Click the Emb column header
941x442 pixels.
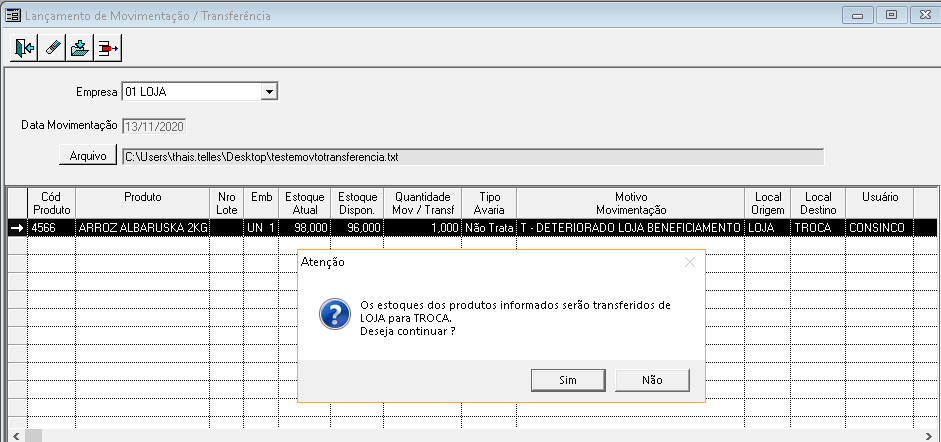[x=262, y=203]
